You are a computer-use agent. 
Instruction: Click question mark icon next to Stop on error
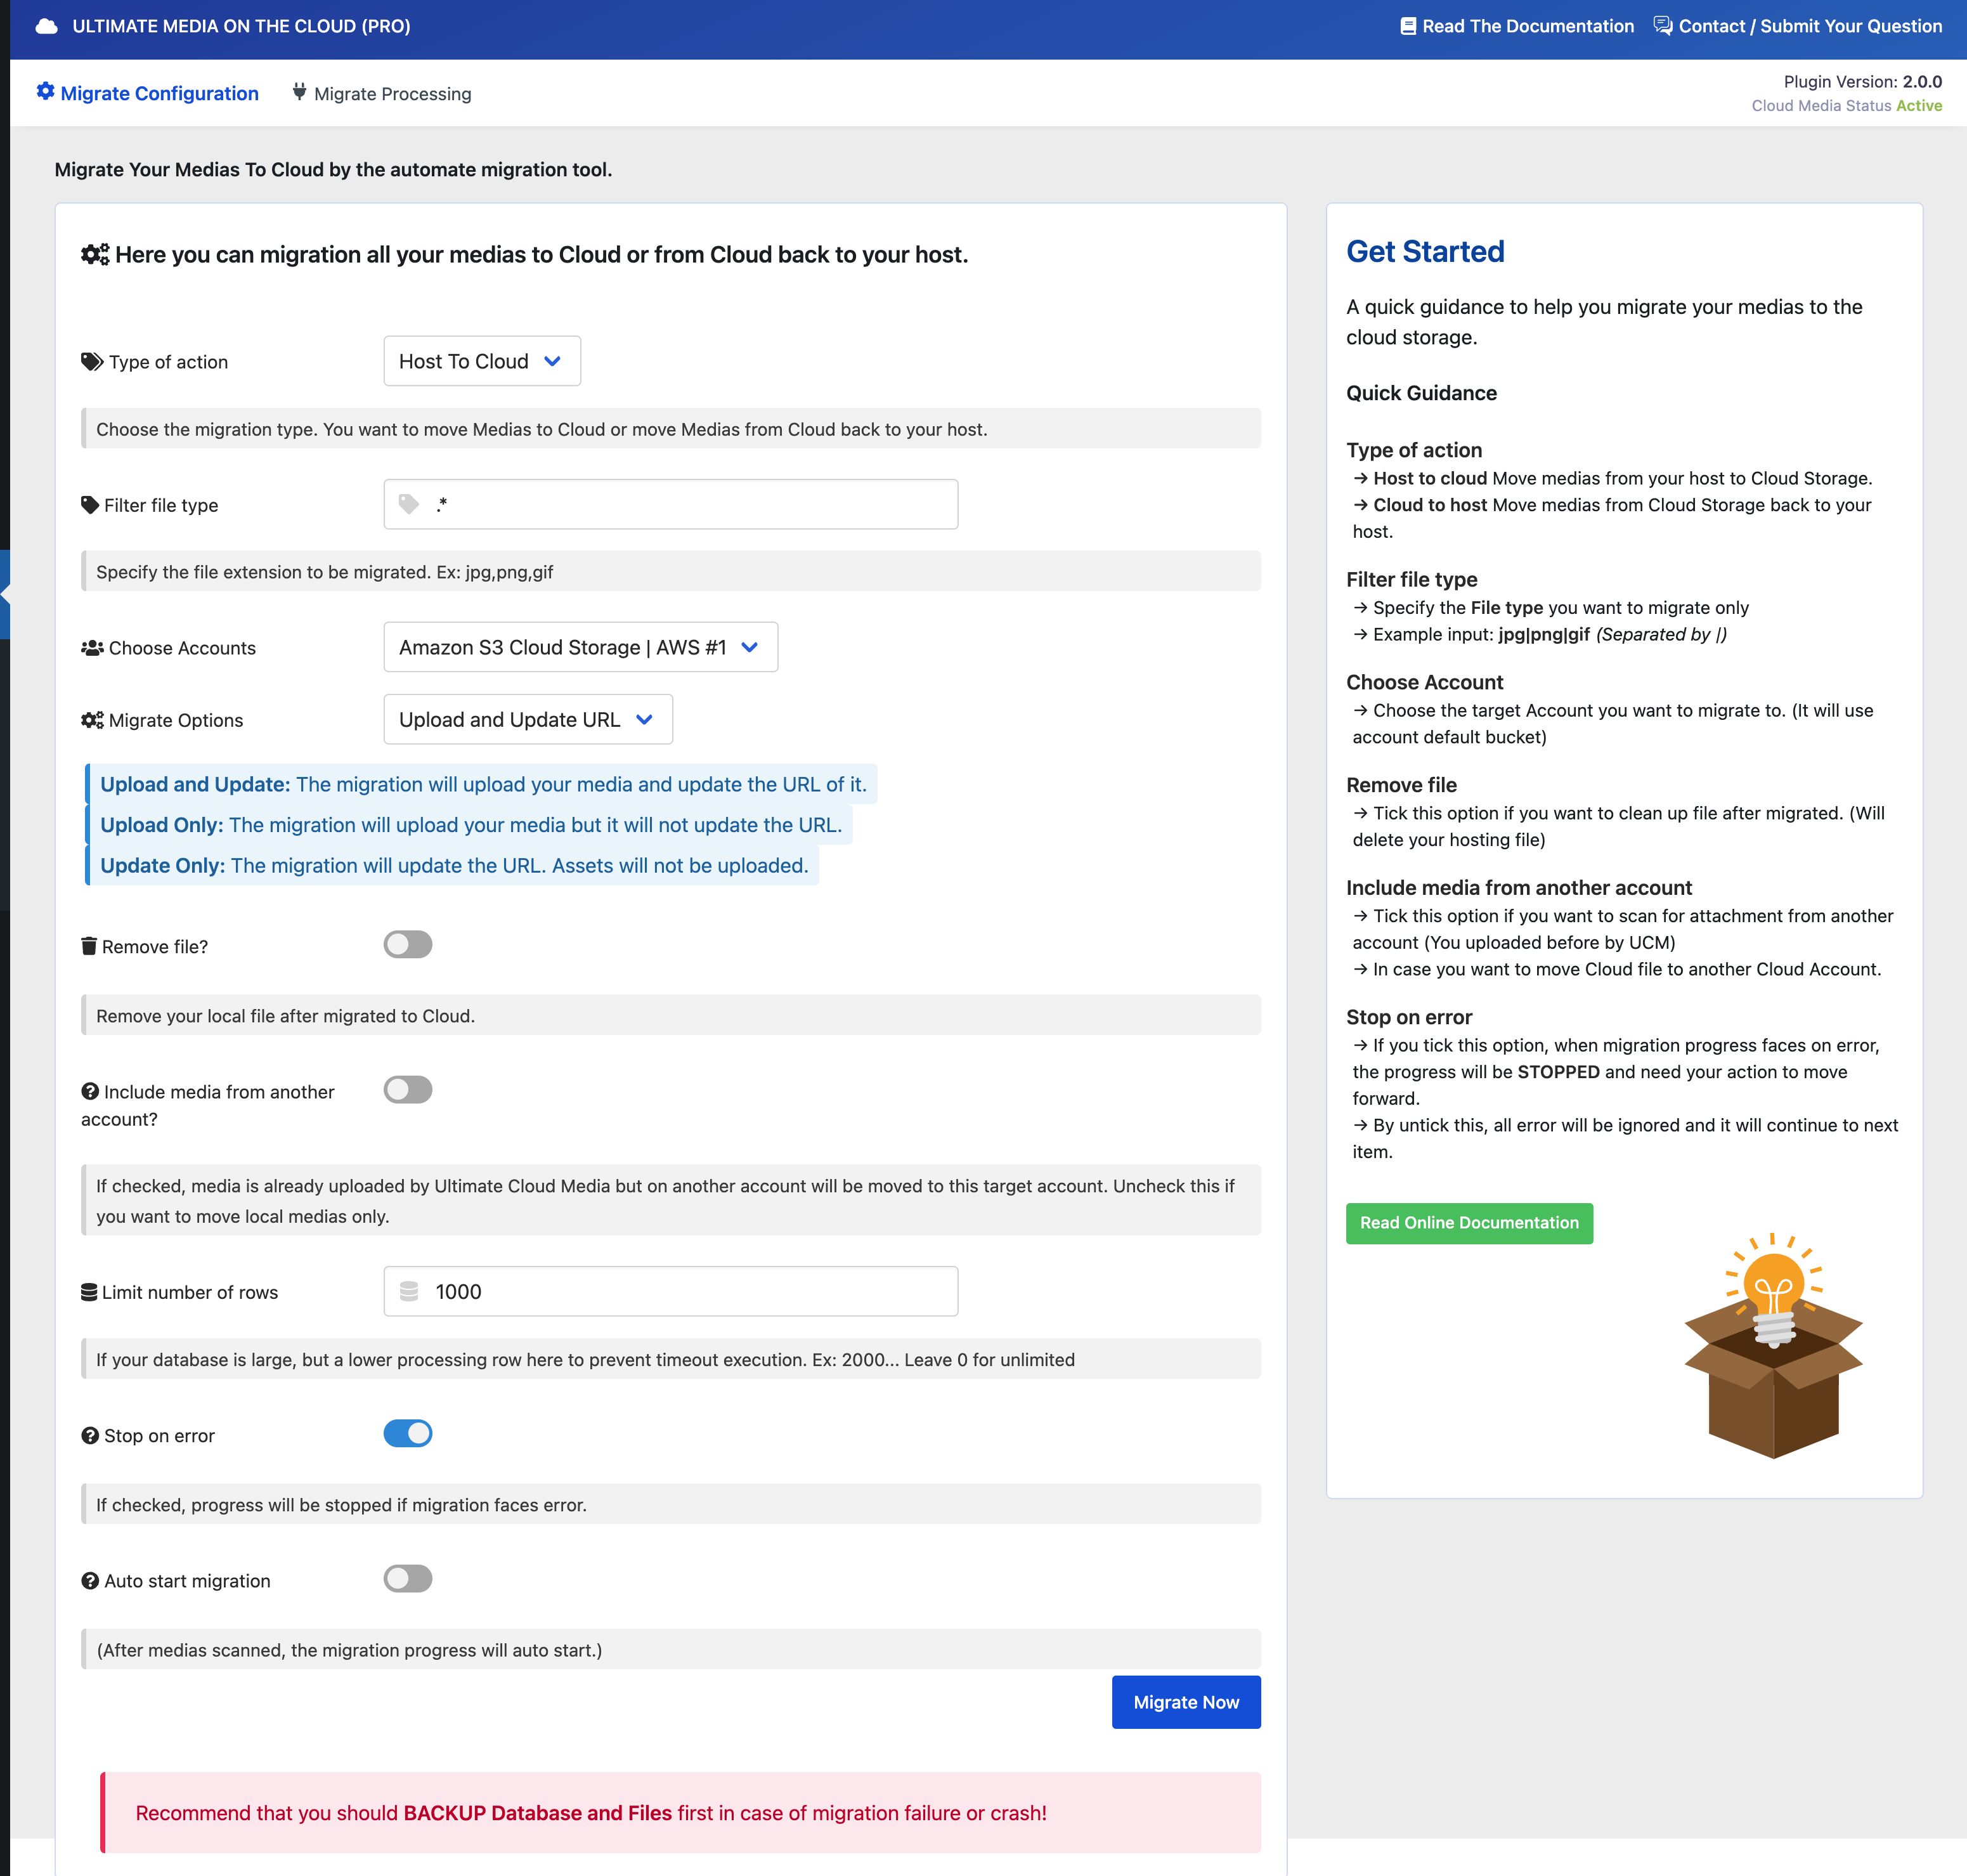[x=90, y=1435]
